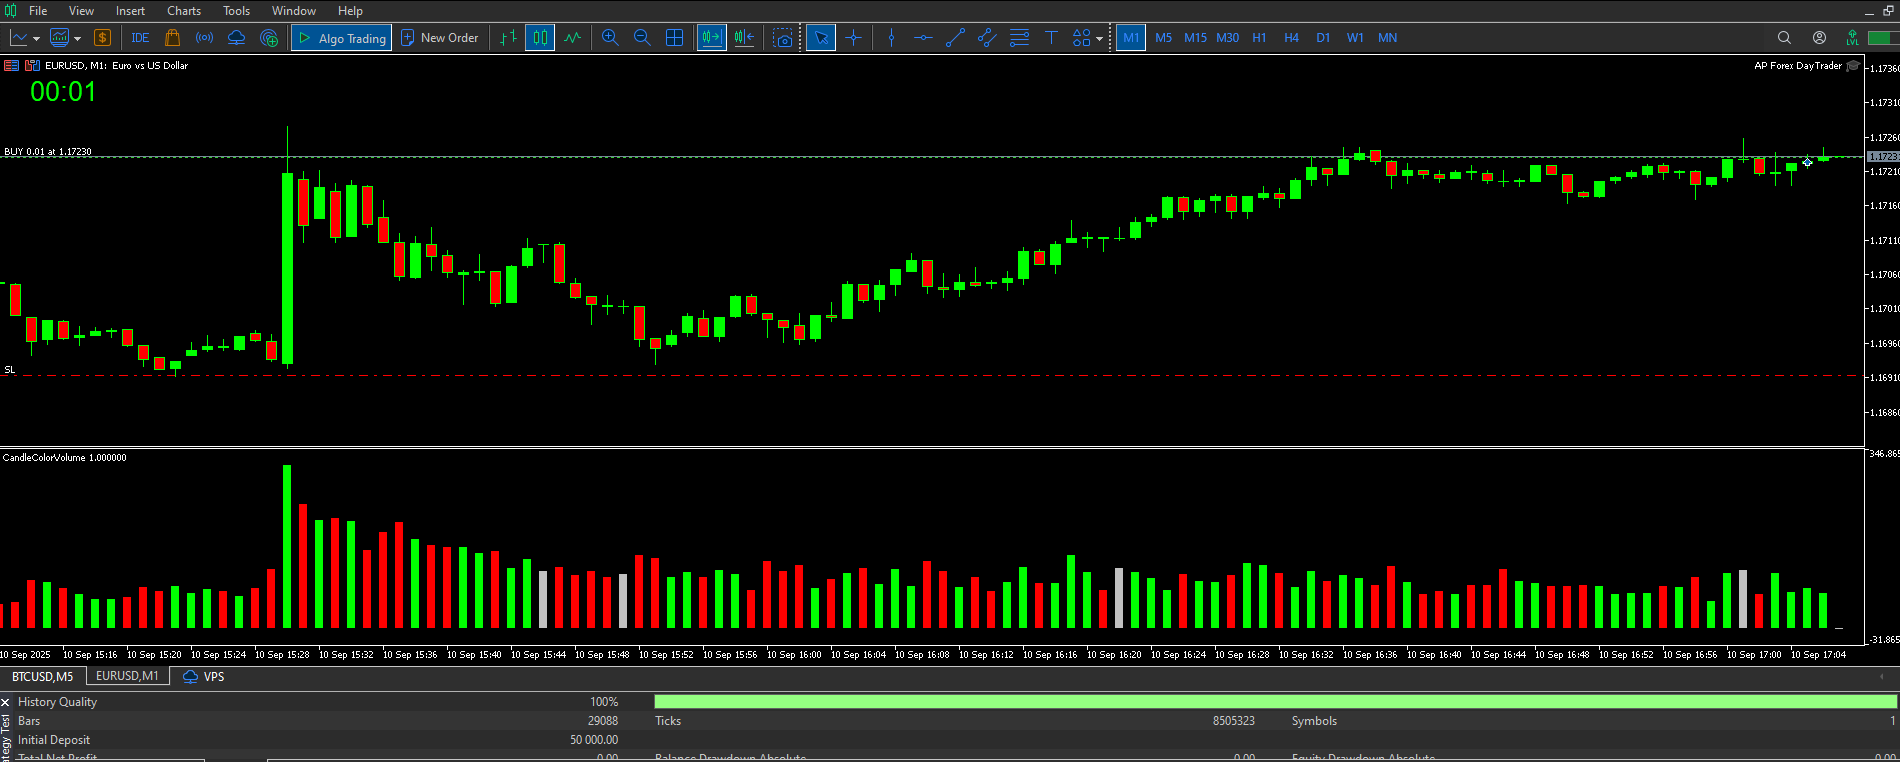Switch to the BTCUSD,M5 chart tab
This screenshot has width=1900, height=762.
(43, 677)
